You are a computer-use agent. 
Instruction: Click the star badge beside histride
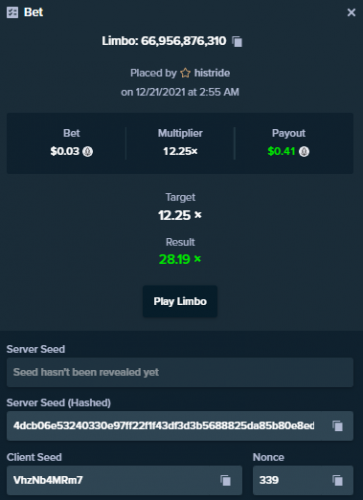point(185,73)
